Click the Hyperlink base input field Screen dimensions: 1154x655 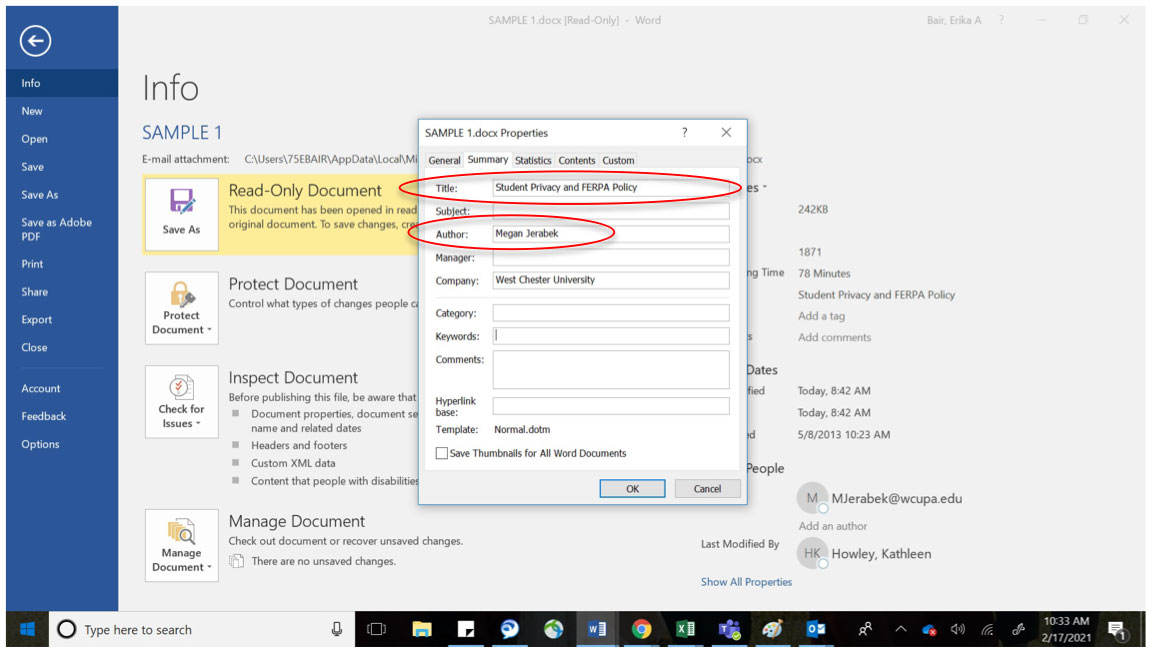(x=611, y=406)
